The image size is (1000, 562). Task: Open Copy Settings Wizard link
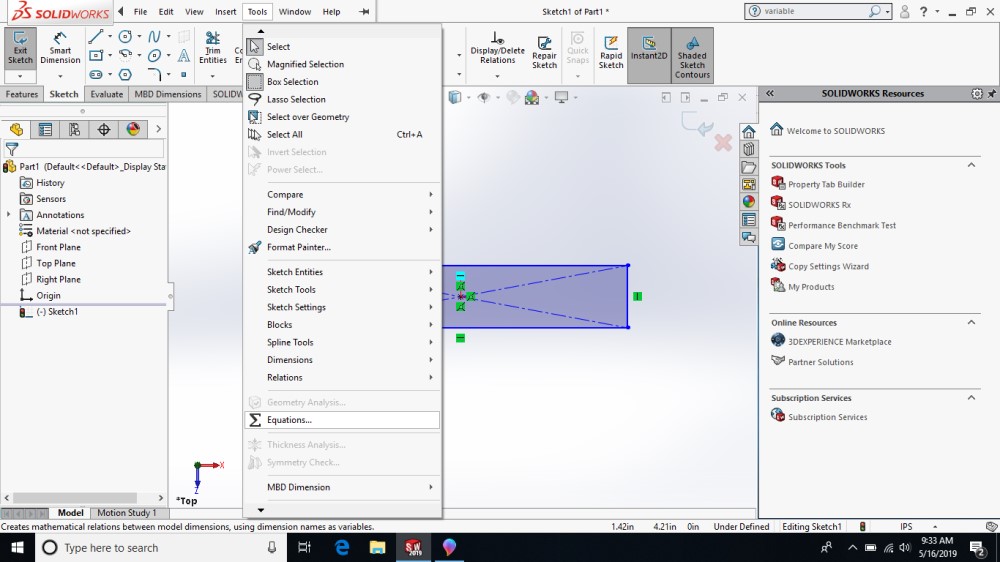[x=828, y=267]
